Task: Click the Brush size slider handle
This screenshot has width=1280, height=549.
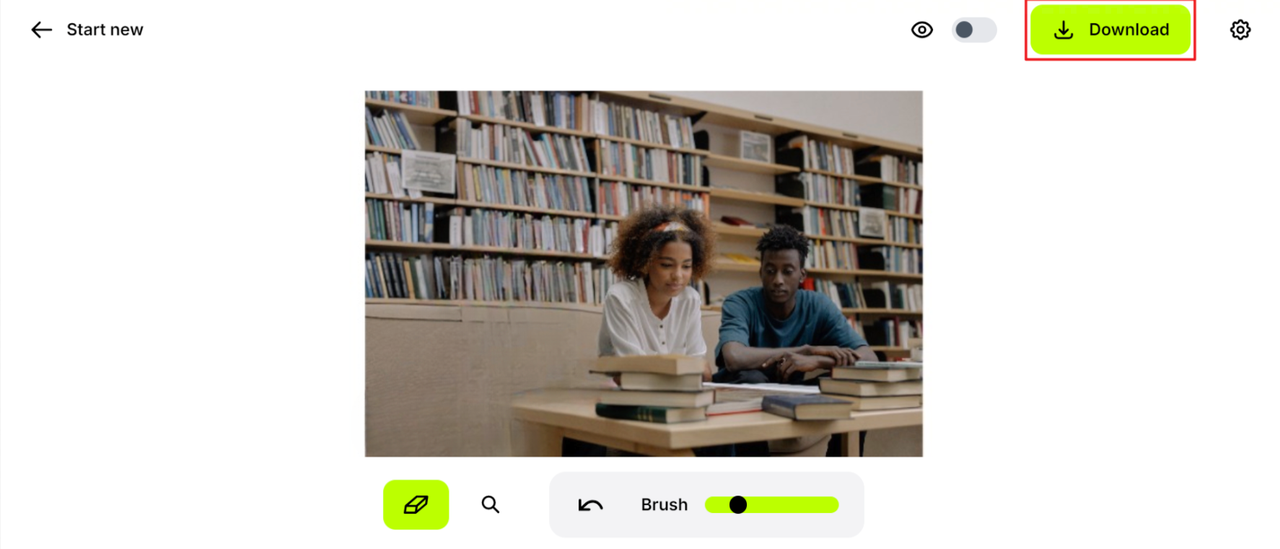Action: click(738, 505)
